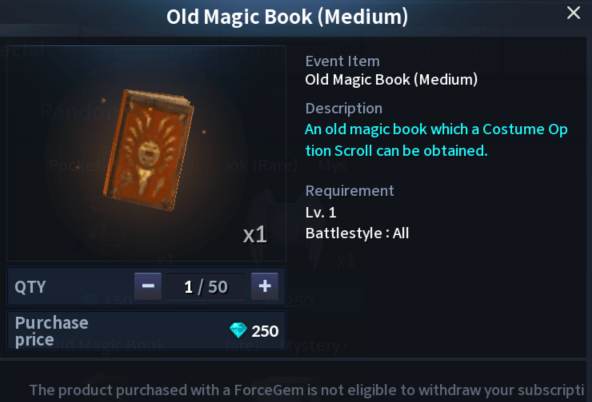Viewport: 592px width, 402px height.
Task: Click the Purchase price label
Action: click(52, 331)
